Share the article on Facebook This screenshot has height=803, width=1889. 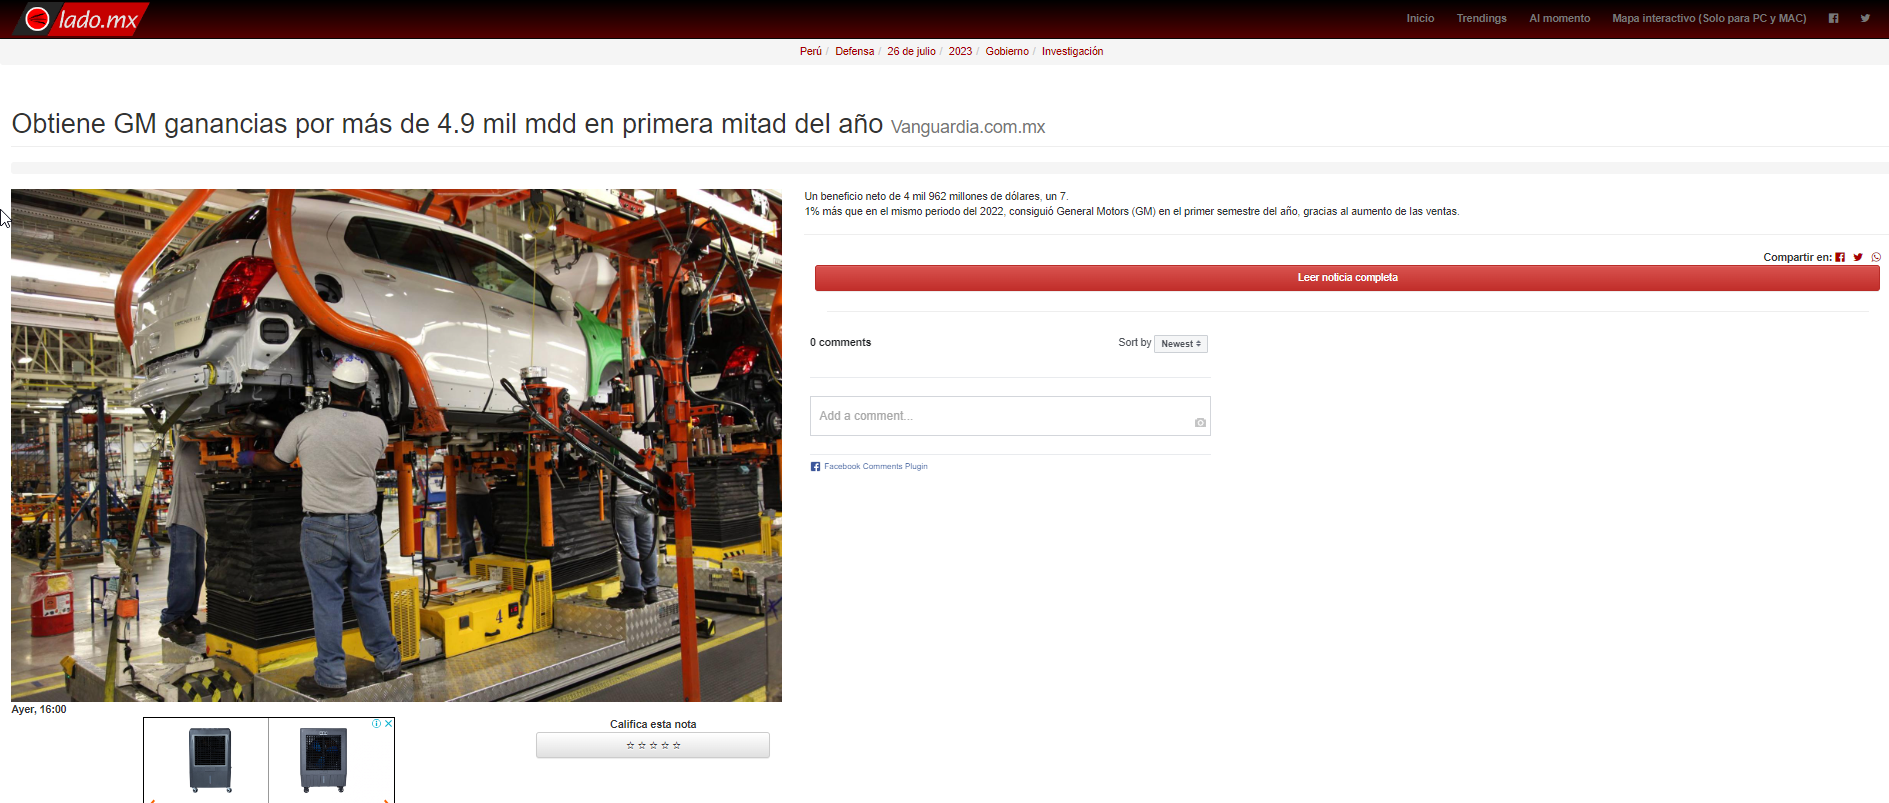pyautogui.click(x=1840, y=257)
